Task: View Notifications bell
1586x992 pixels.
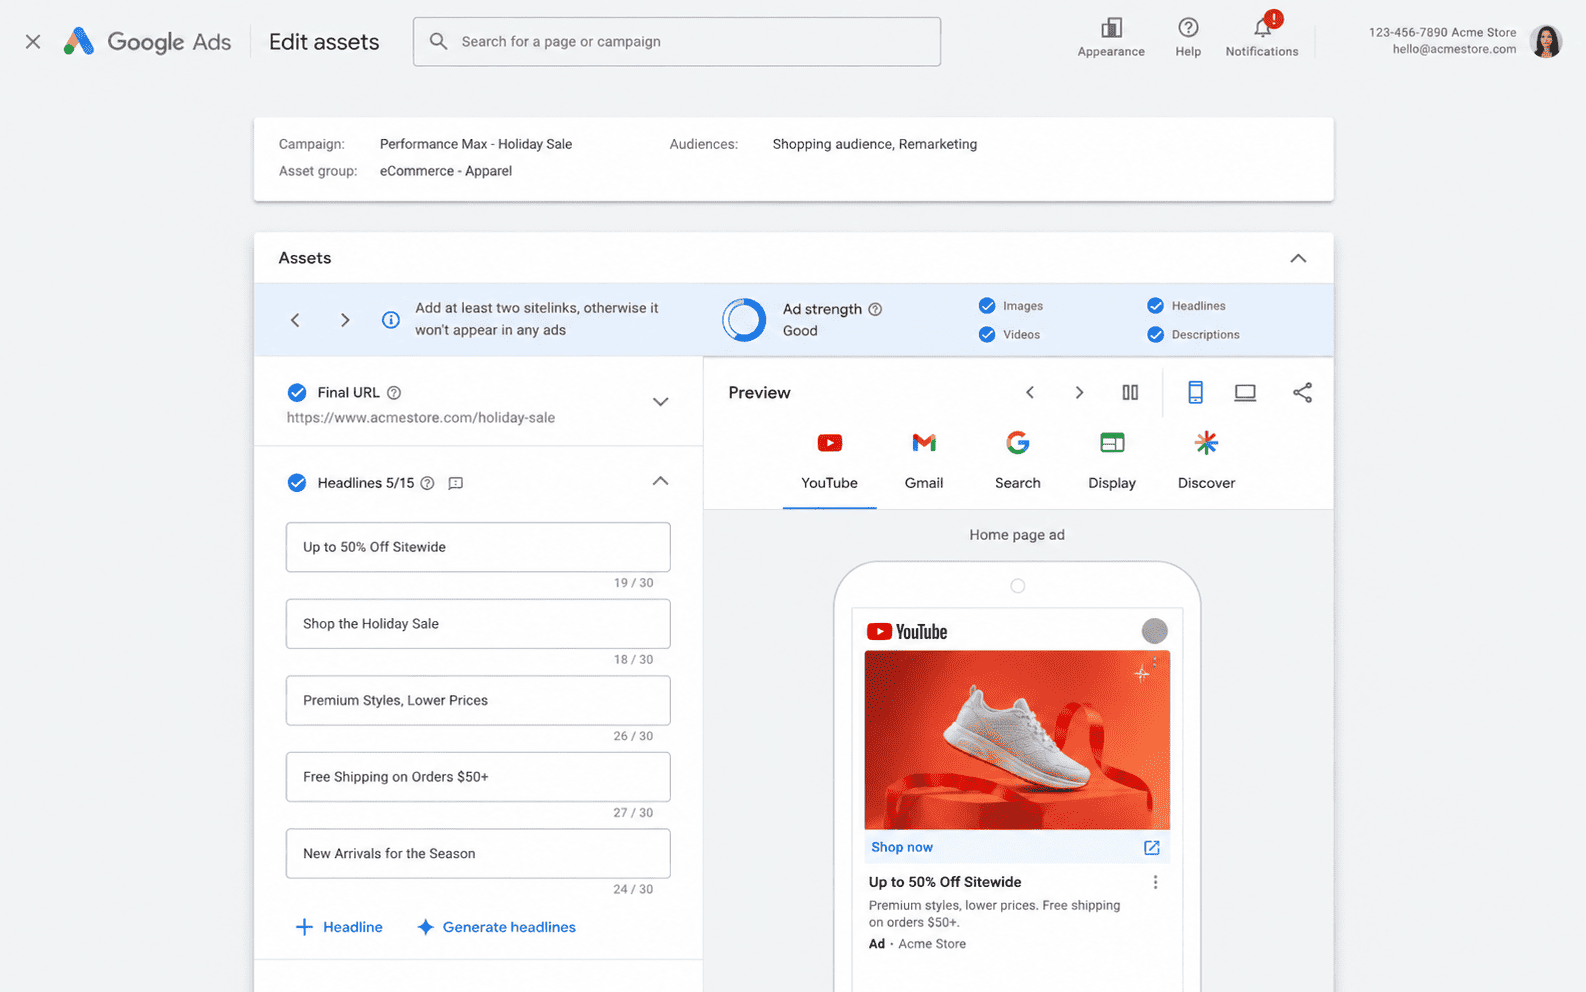Action: coord(1264,26)
